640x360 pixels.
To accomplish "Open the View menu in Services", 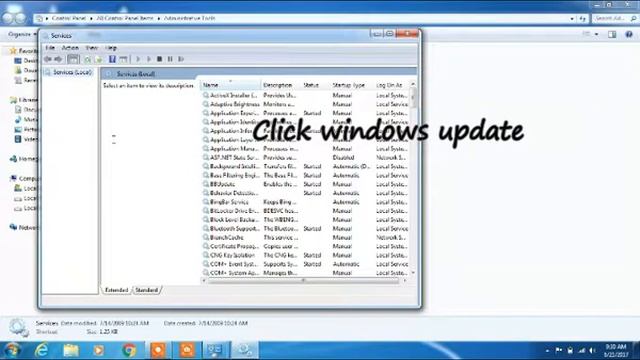I will tap(92, 48).
